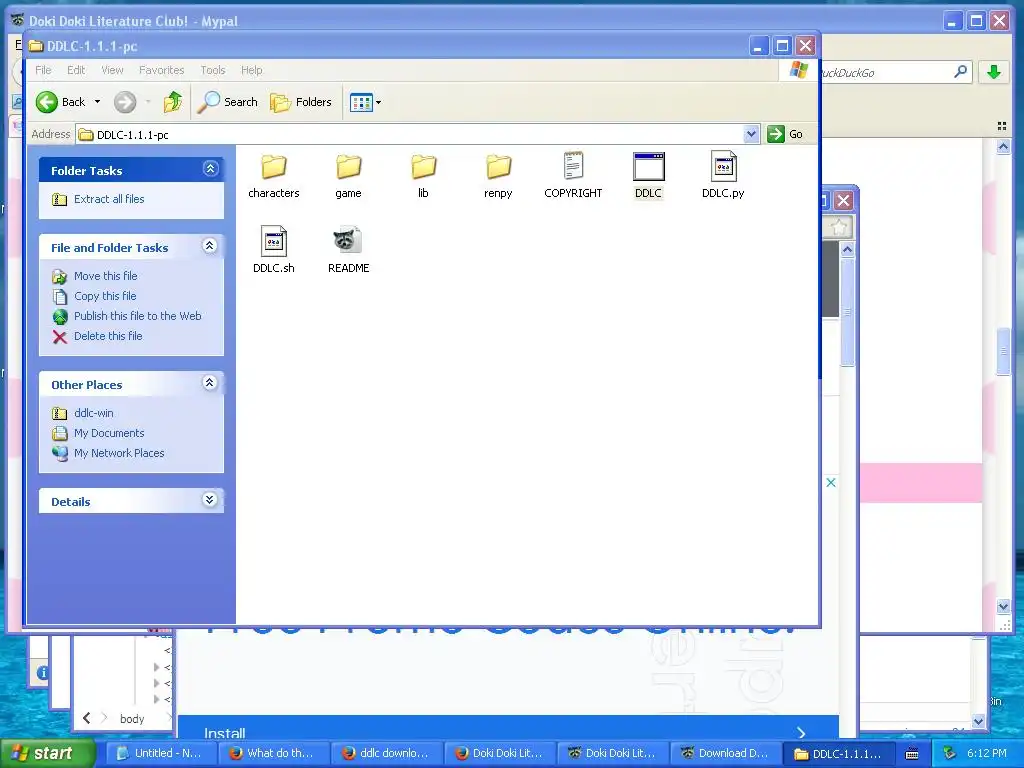
Task: Open the lib folder
Action: (423, 175)
